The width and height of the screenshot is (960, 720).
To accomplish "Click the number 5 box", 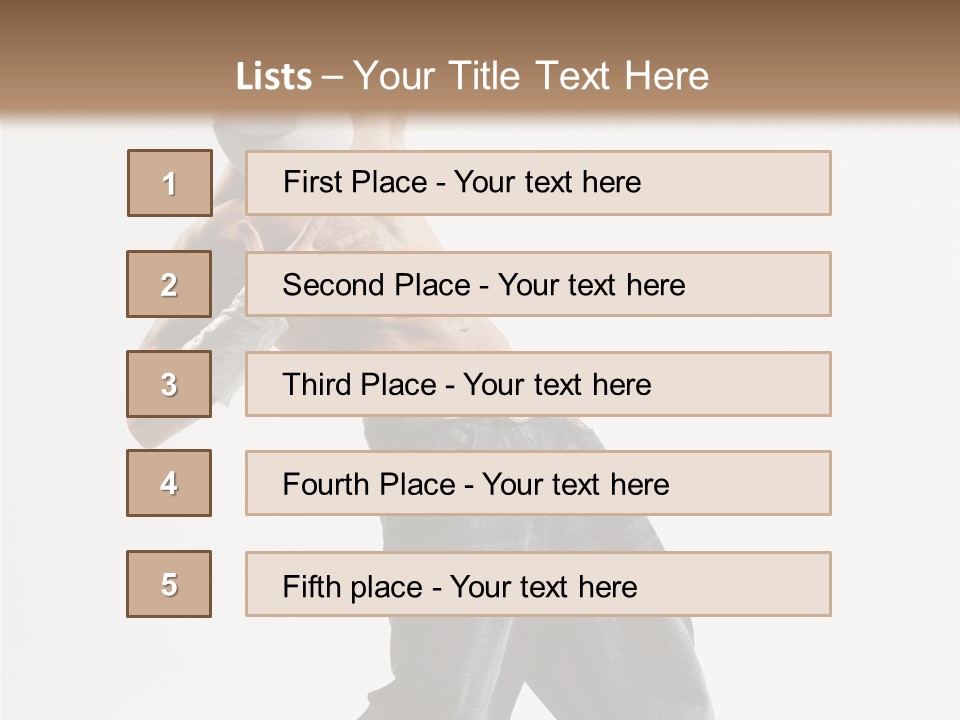I will pyautogui.click(x=169, y=584).
